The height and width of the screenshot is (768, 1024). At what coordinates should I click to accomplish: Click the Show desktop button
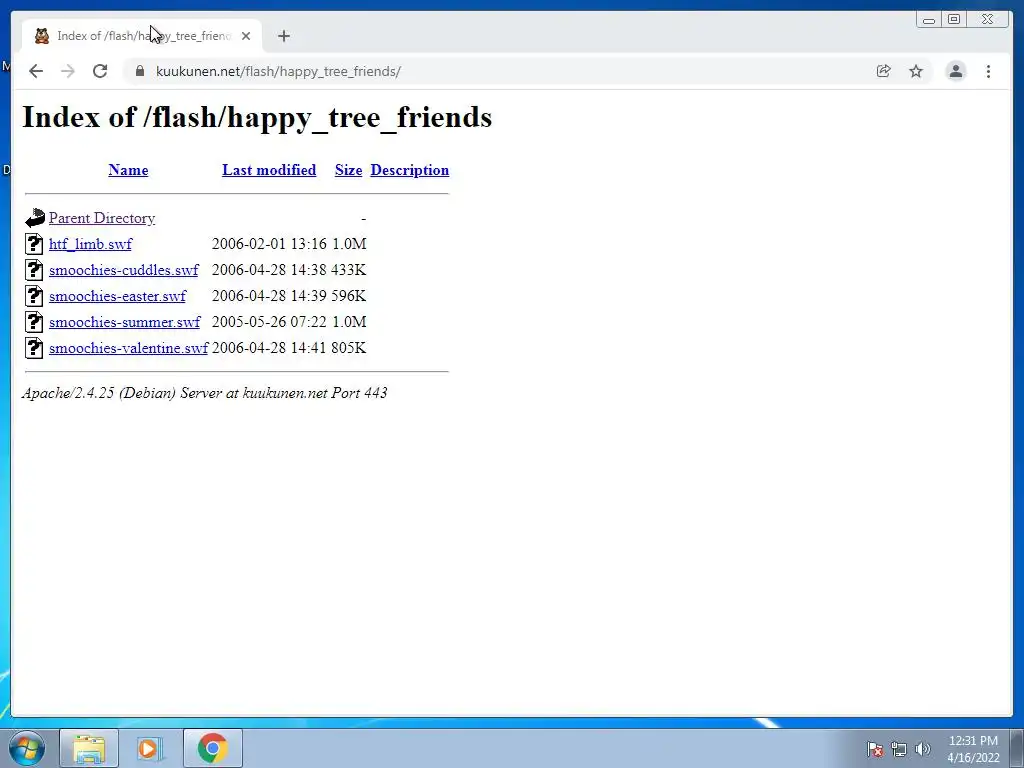point(1017,748)
